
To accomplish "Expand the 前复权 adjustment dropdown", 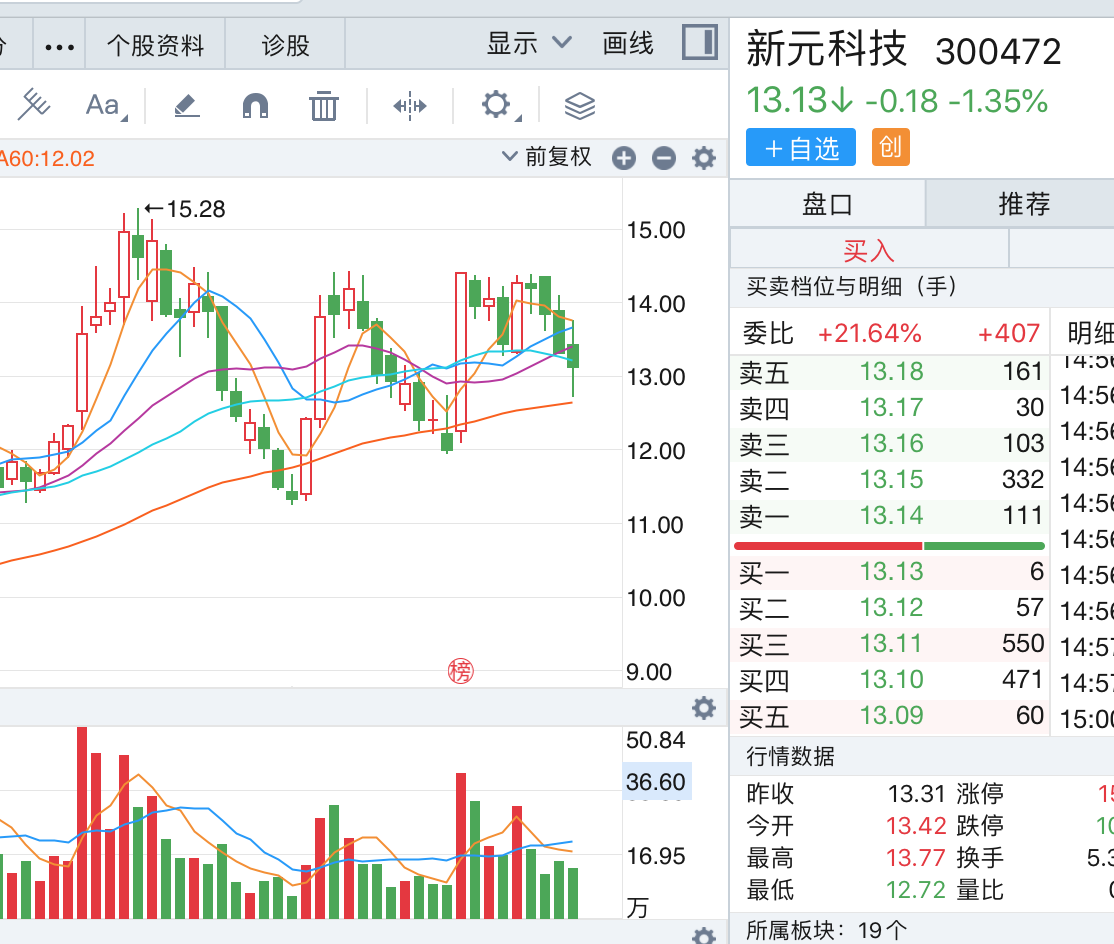I will click(547, 157).
